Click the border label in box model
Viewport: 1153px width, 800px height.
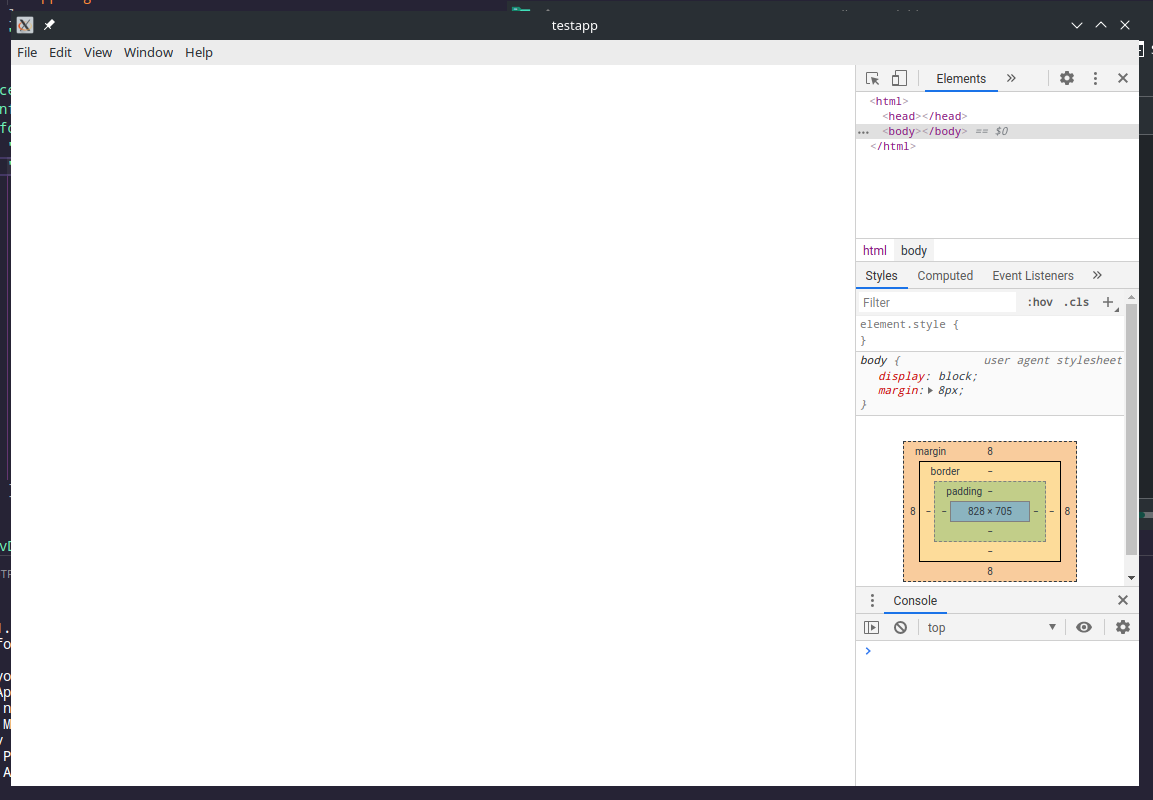click(x=945, y=471)
